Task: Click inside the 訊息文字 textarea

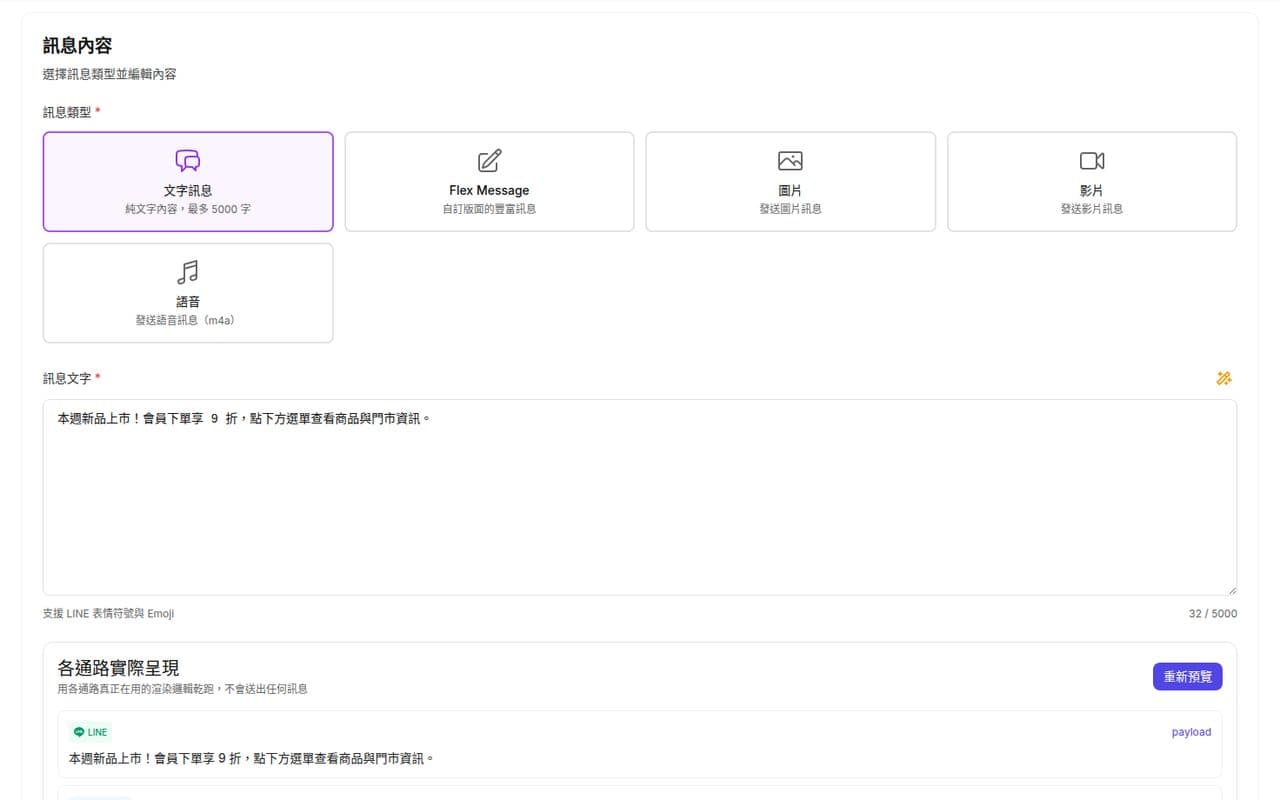Action: [x=640, y=498]
